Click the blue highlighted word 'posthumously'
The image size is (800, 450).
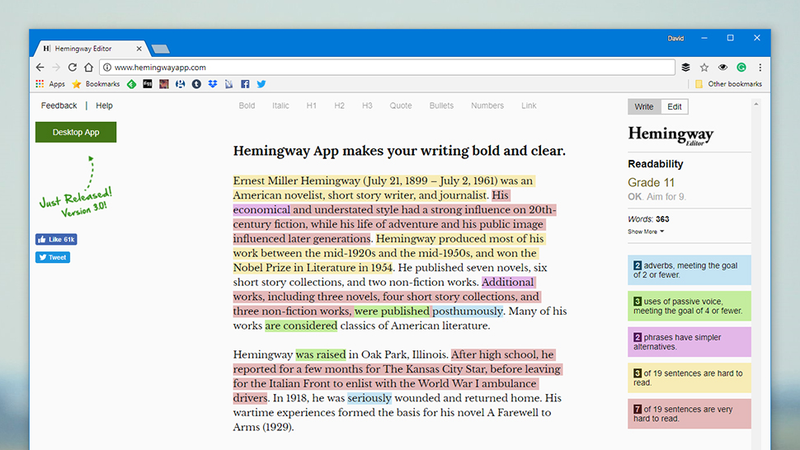coord(467,311)
